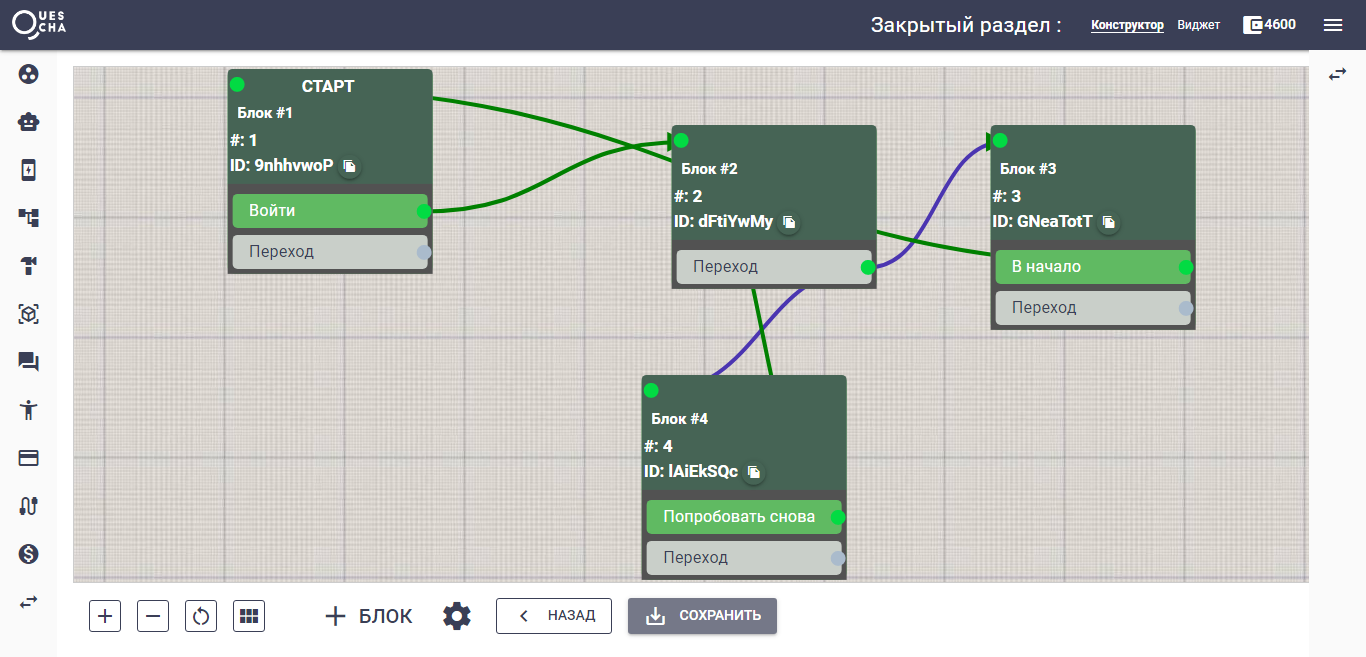Reset canvas view with the rotate button

(201, 616)
